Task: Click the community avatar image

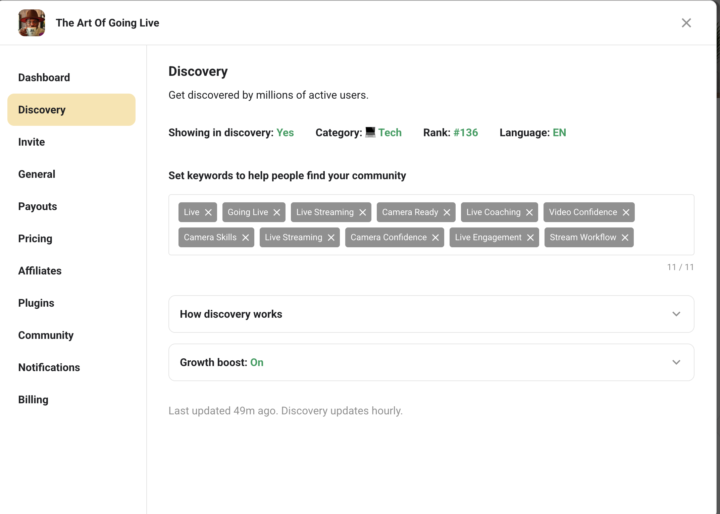Action: click(32, 23)
